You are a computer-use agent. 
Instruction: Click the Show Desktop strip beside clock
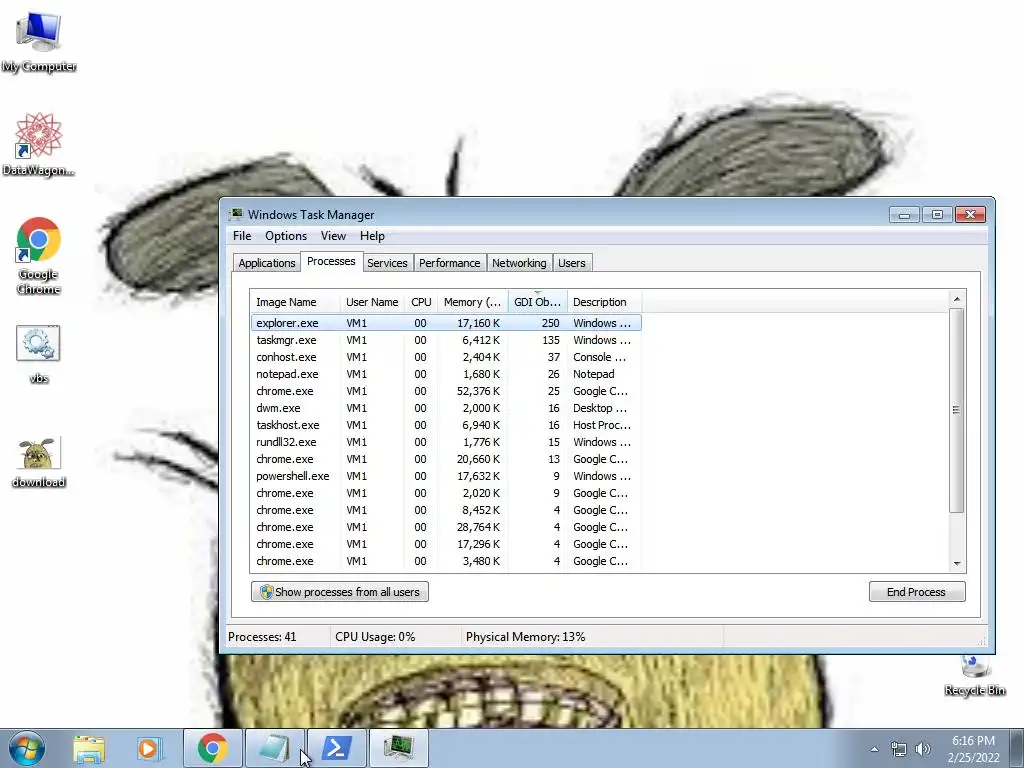pos(1018,748)
